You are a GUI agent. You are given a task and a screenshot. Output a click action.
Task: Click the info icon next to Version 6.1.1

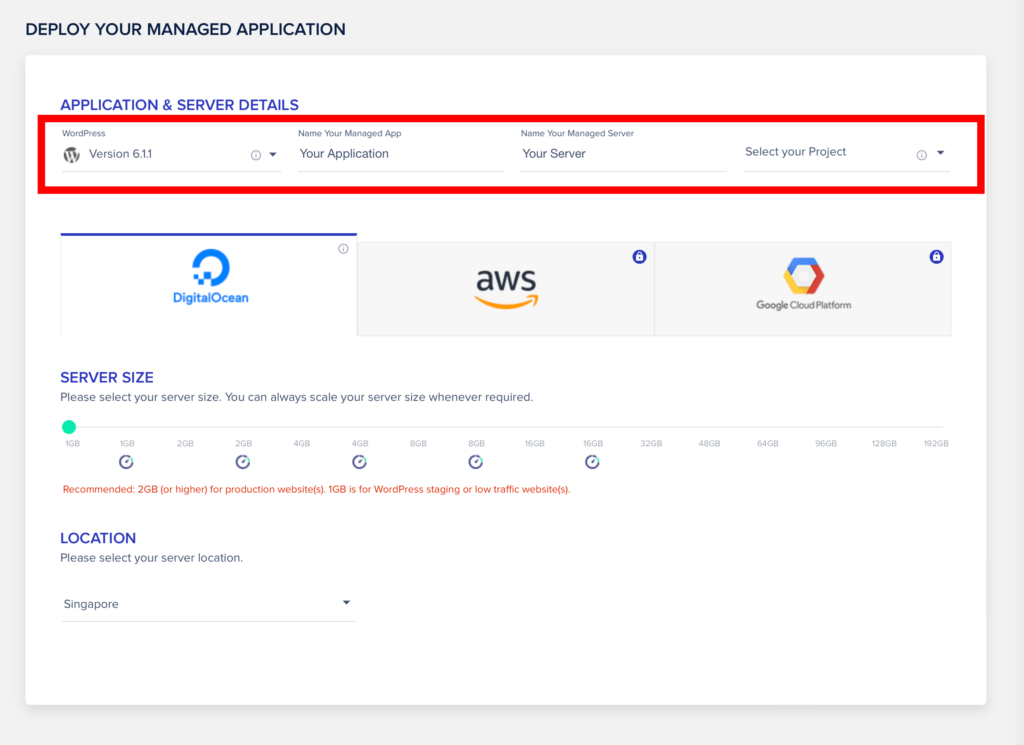[255, 155]
